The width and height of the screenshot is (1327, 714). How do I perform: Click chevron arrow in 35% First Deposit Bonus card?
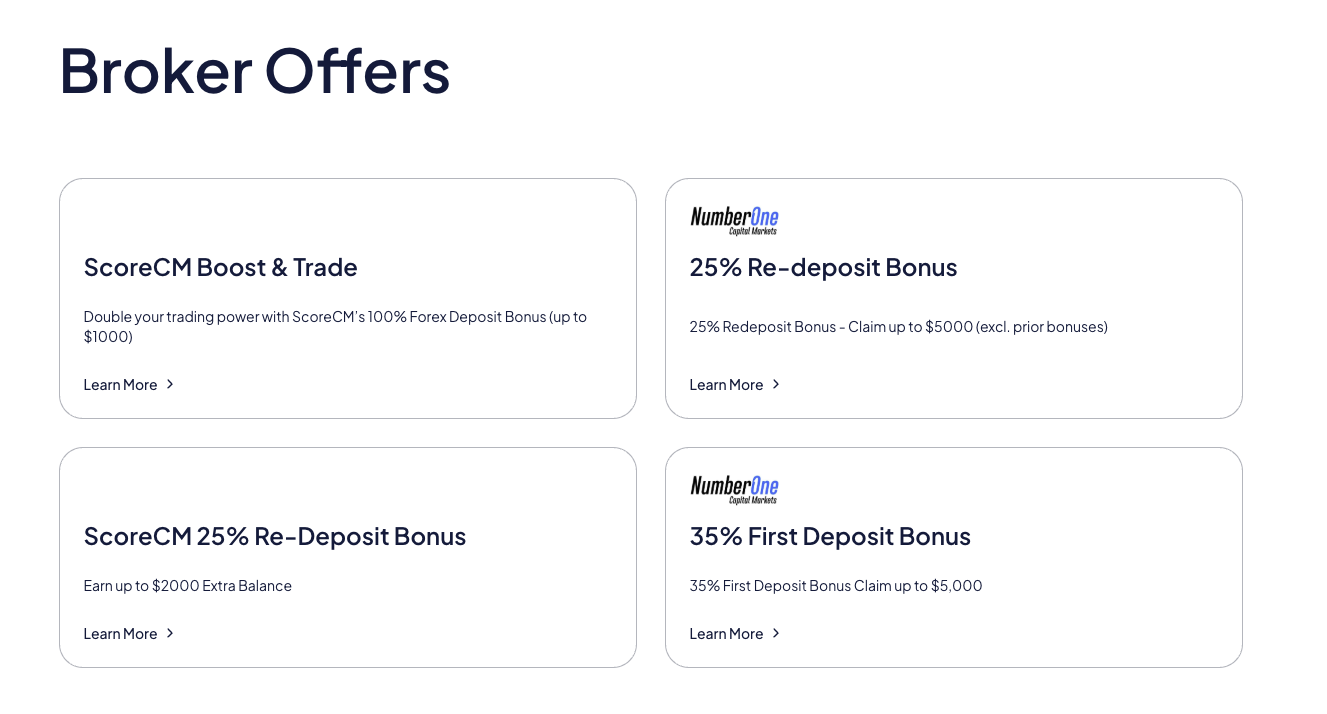click(x=776, y=633)
